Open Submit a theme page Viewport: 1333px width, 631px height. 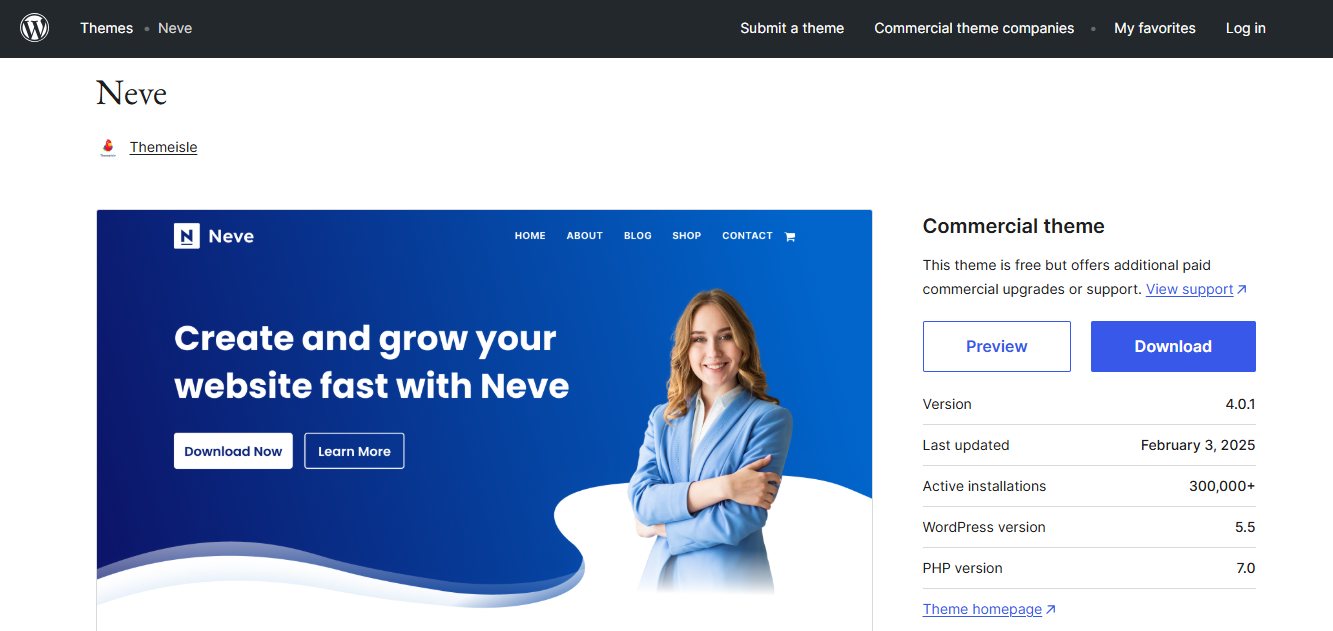(x=792, y=28)
